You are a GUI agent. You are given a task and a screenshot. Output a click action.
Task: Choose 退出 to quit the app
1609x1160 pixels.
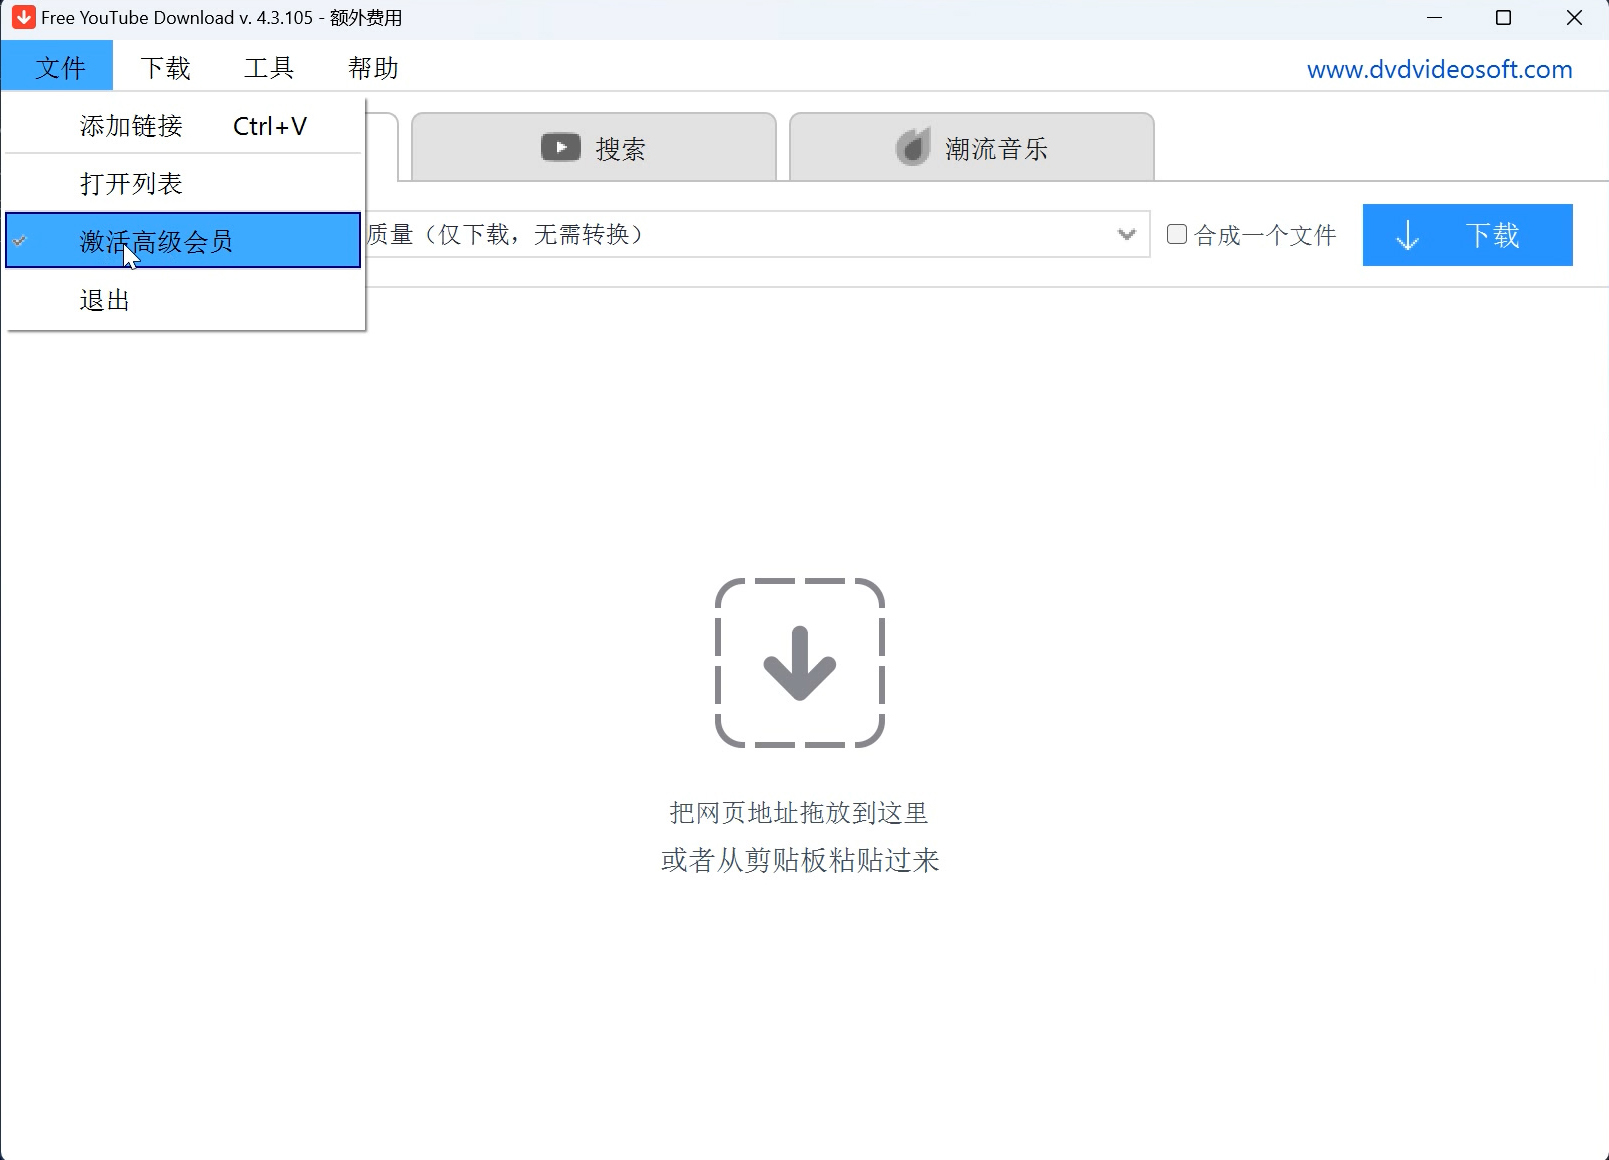click(x=105, y=300)
